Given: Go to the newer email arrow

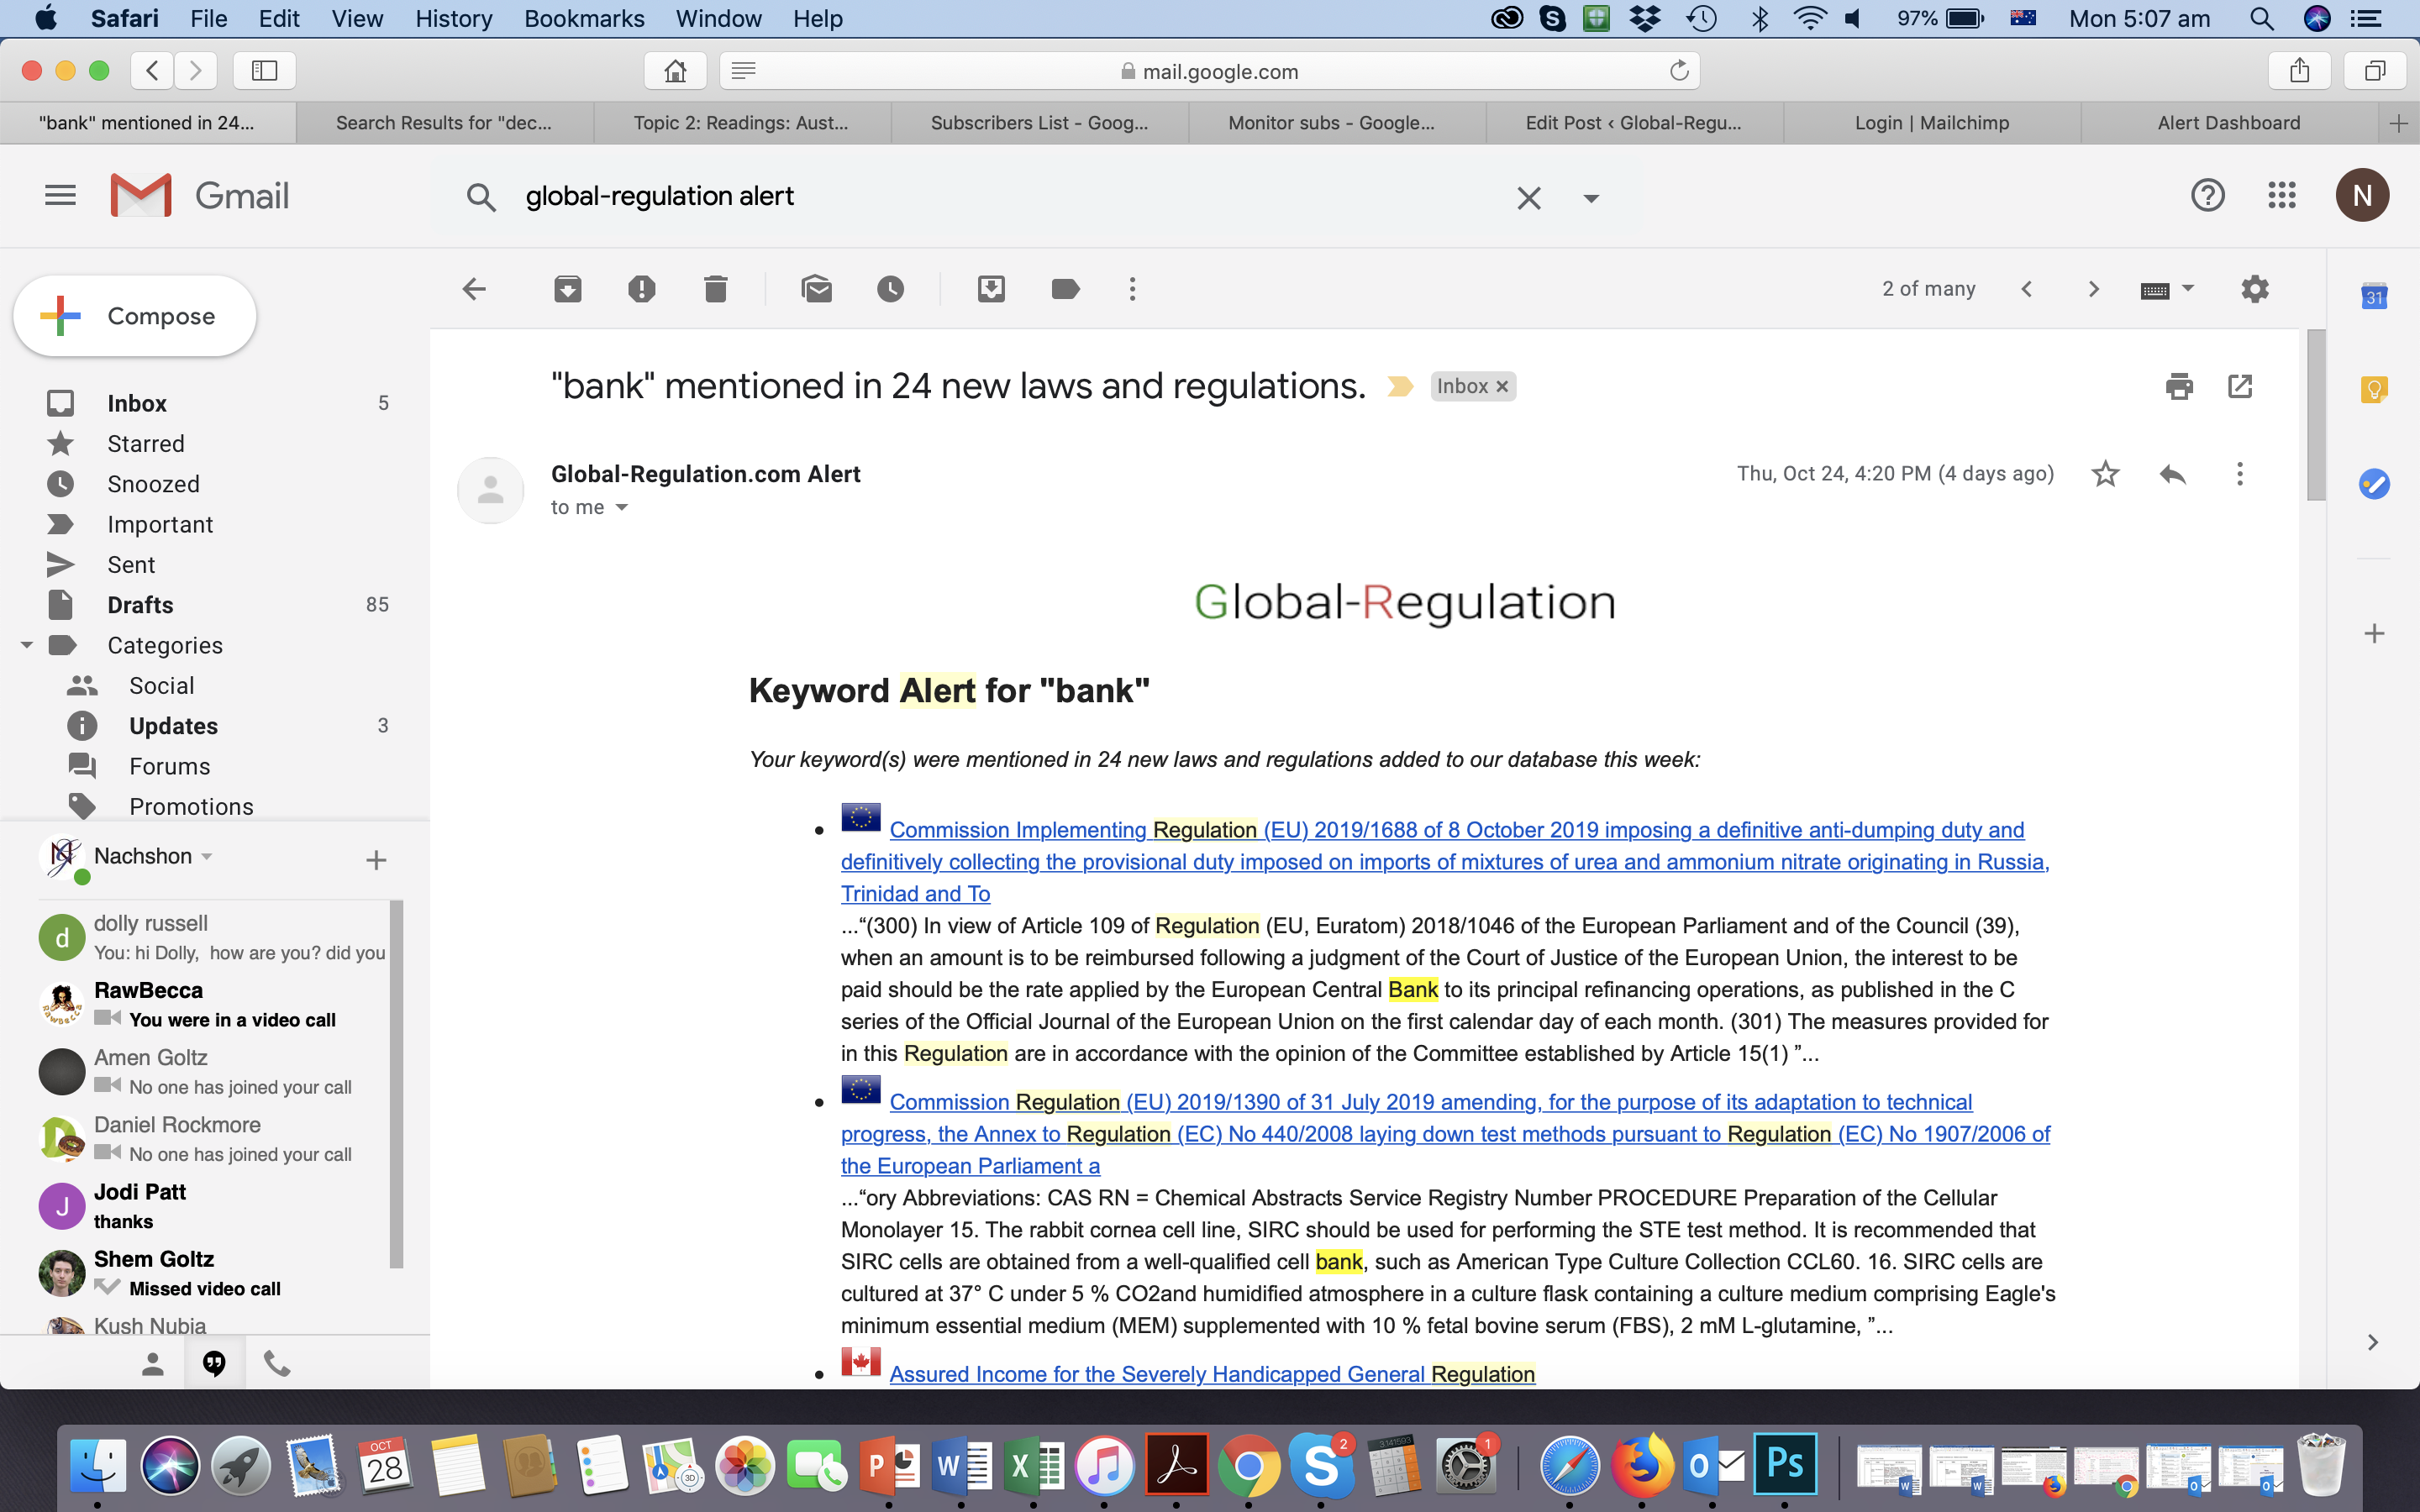Looking at the screenshot, I should pos(2027,290).
